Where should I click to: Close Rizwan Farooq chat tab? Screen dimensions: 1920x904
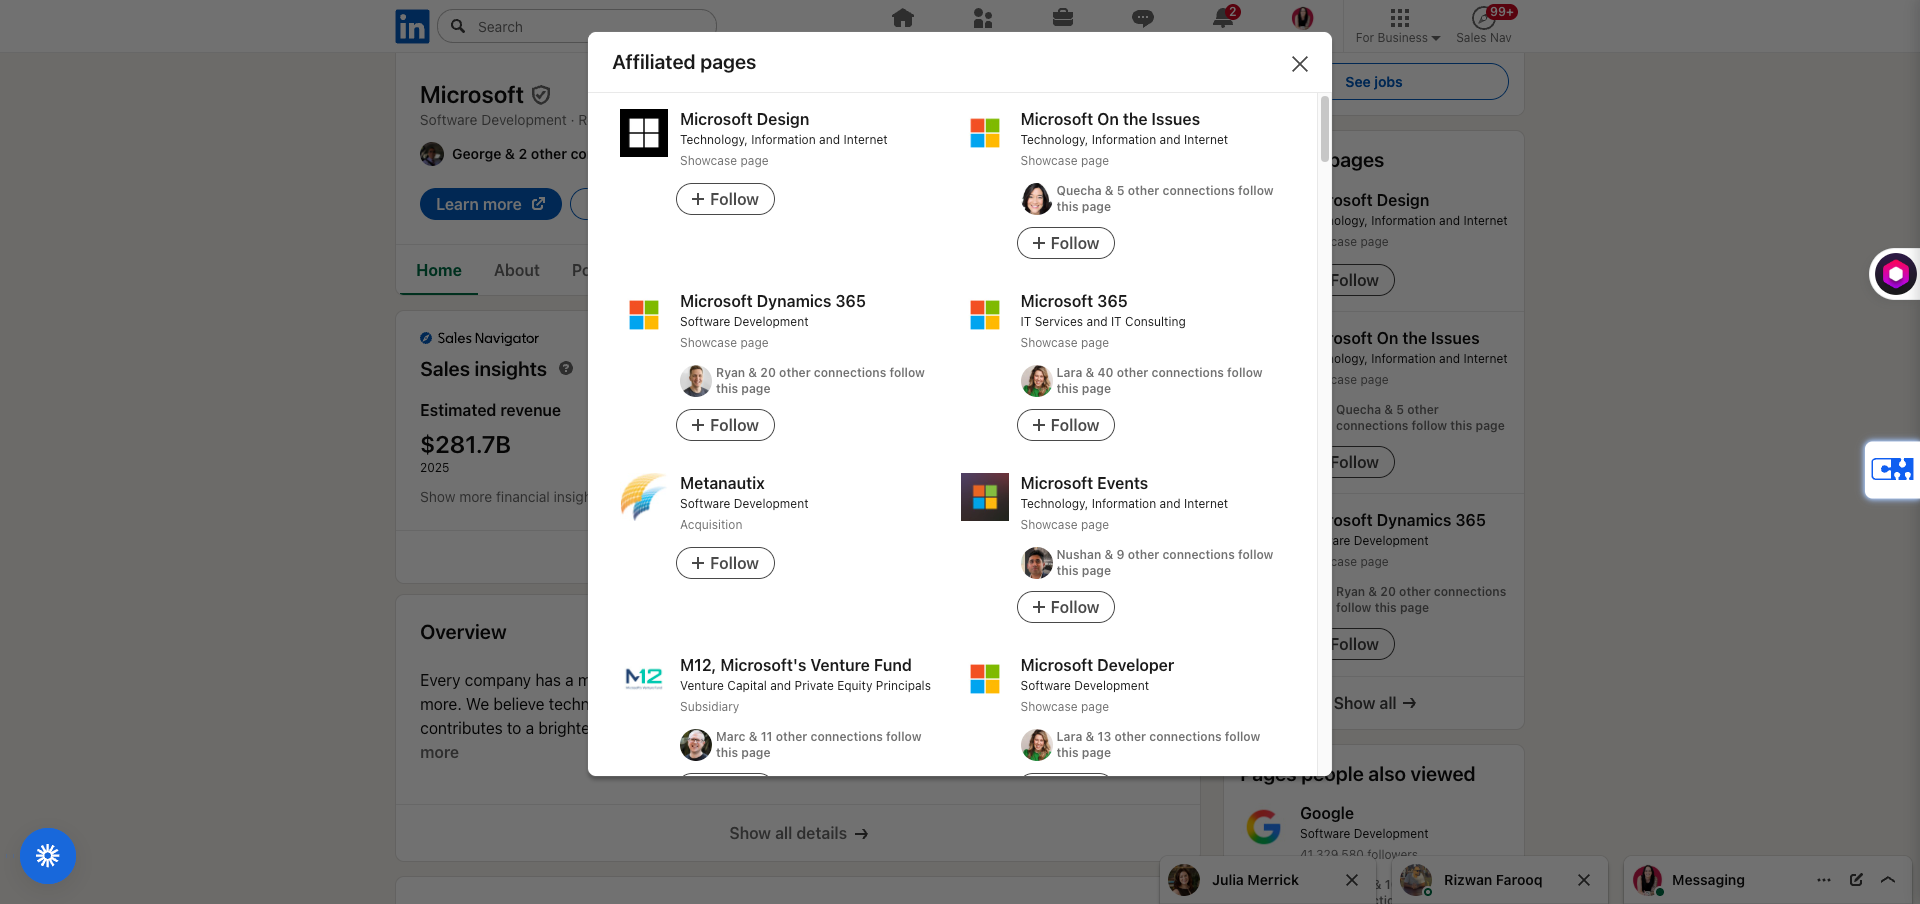(1584, 880)
